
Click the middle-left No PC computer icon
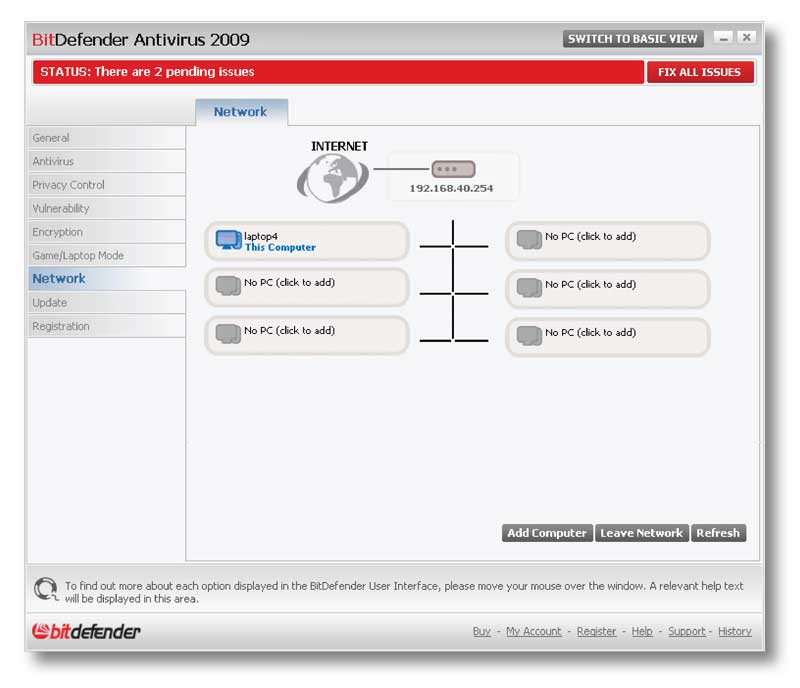pos(229,286)
